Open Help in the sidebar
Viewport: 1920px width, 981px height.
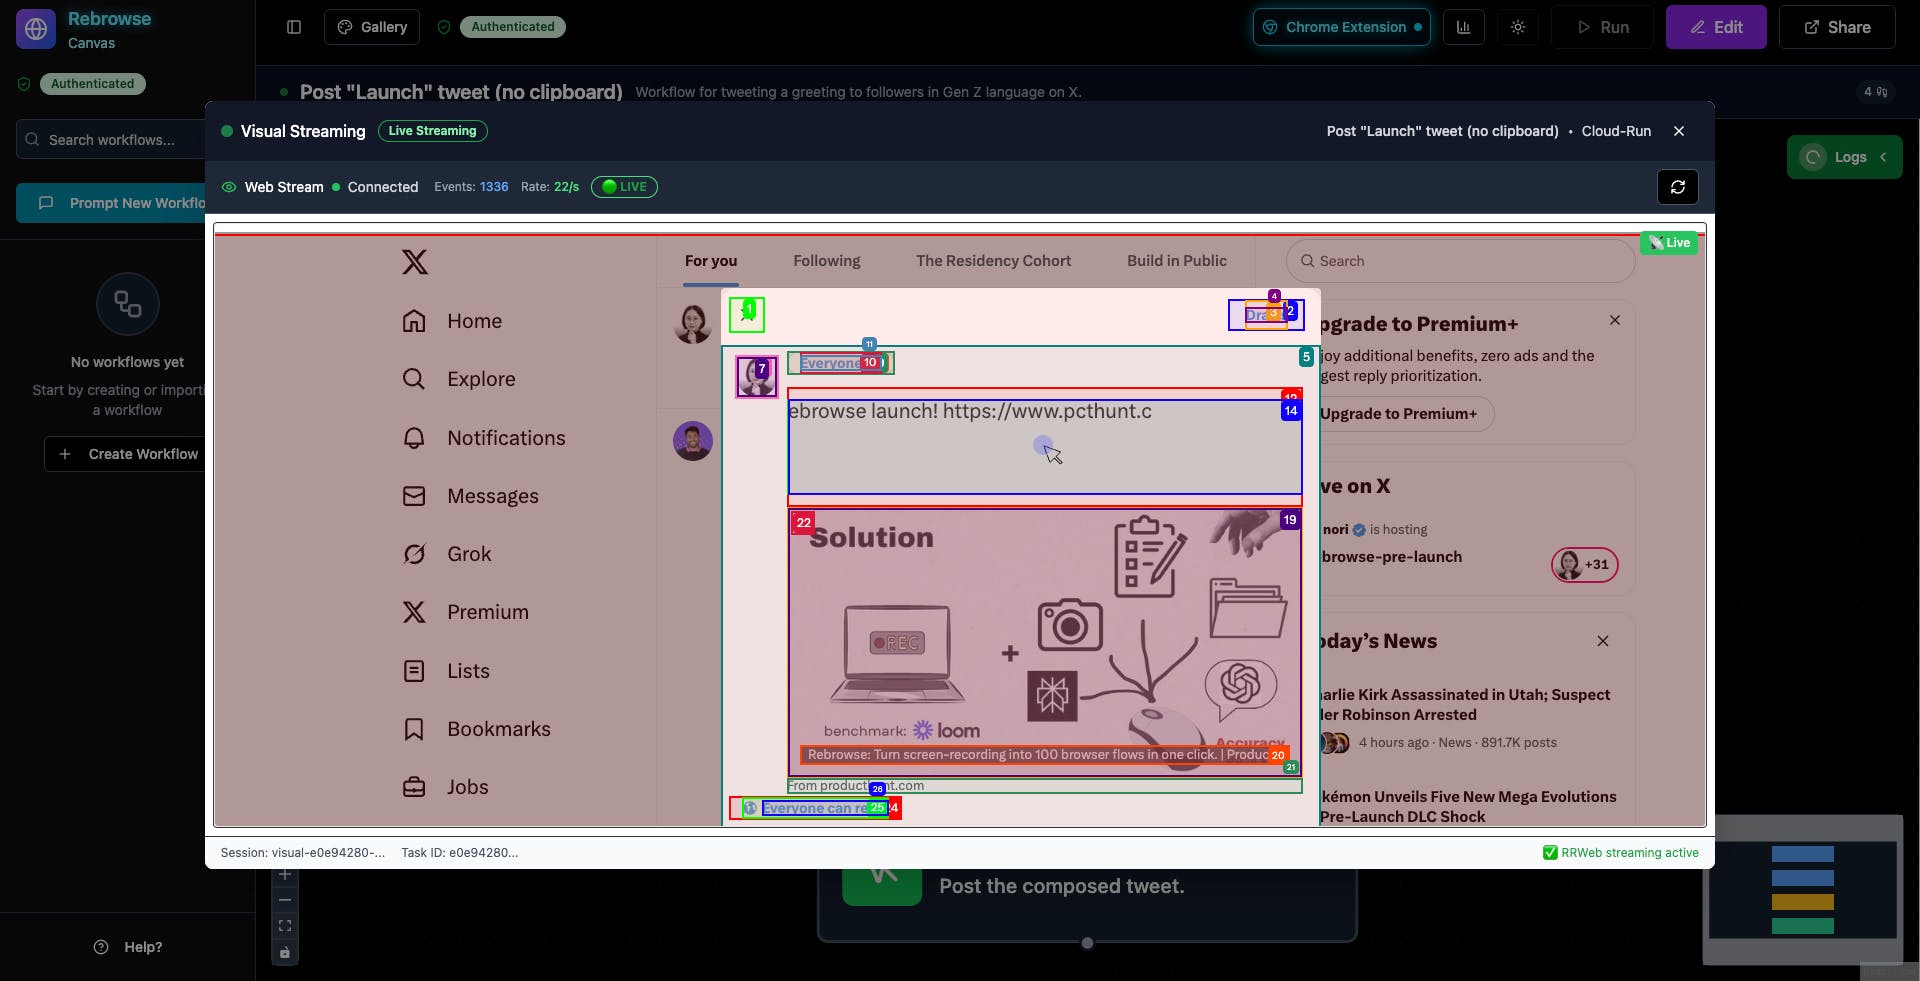(127, 947)
